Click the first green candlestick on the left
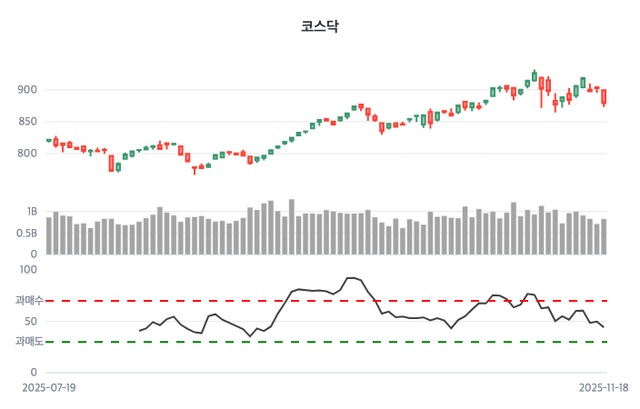 [x=49, y=140]
